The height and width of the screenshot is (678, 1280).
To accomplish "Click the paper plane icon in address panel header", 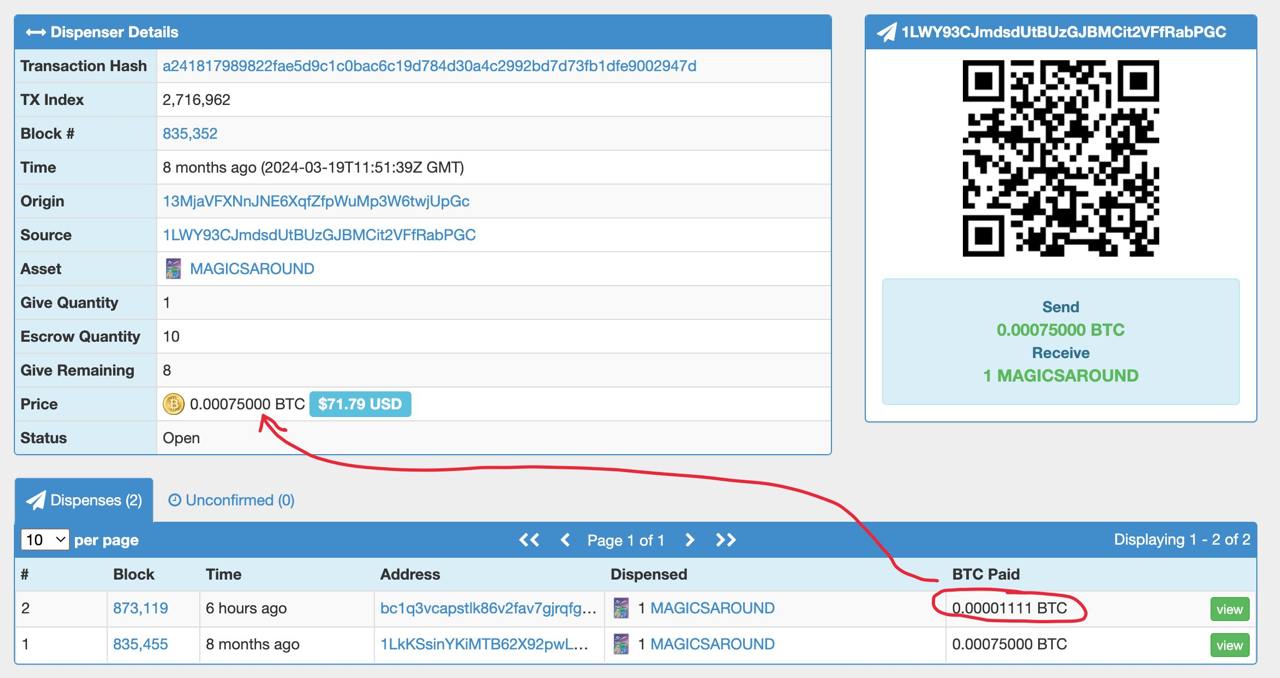I will click(x=886, y=32).
